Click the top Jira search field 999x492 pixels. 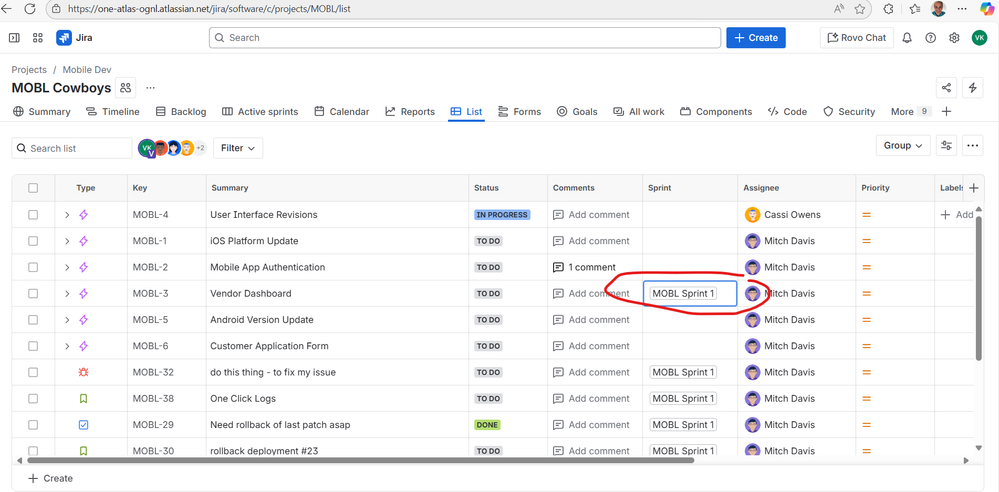465,38
